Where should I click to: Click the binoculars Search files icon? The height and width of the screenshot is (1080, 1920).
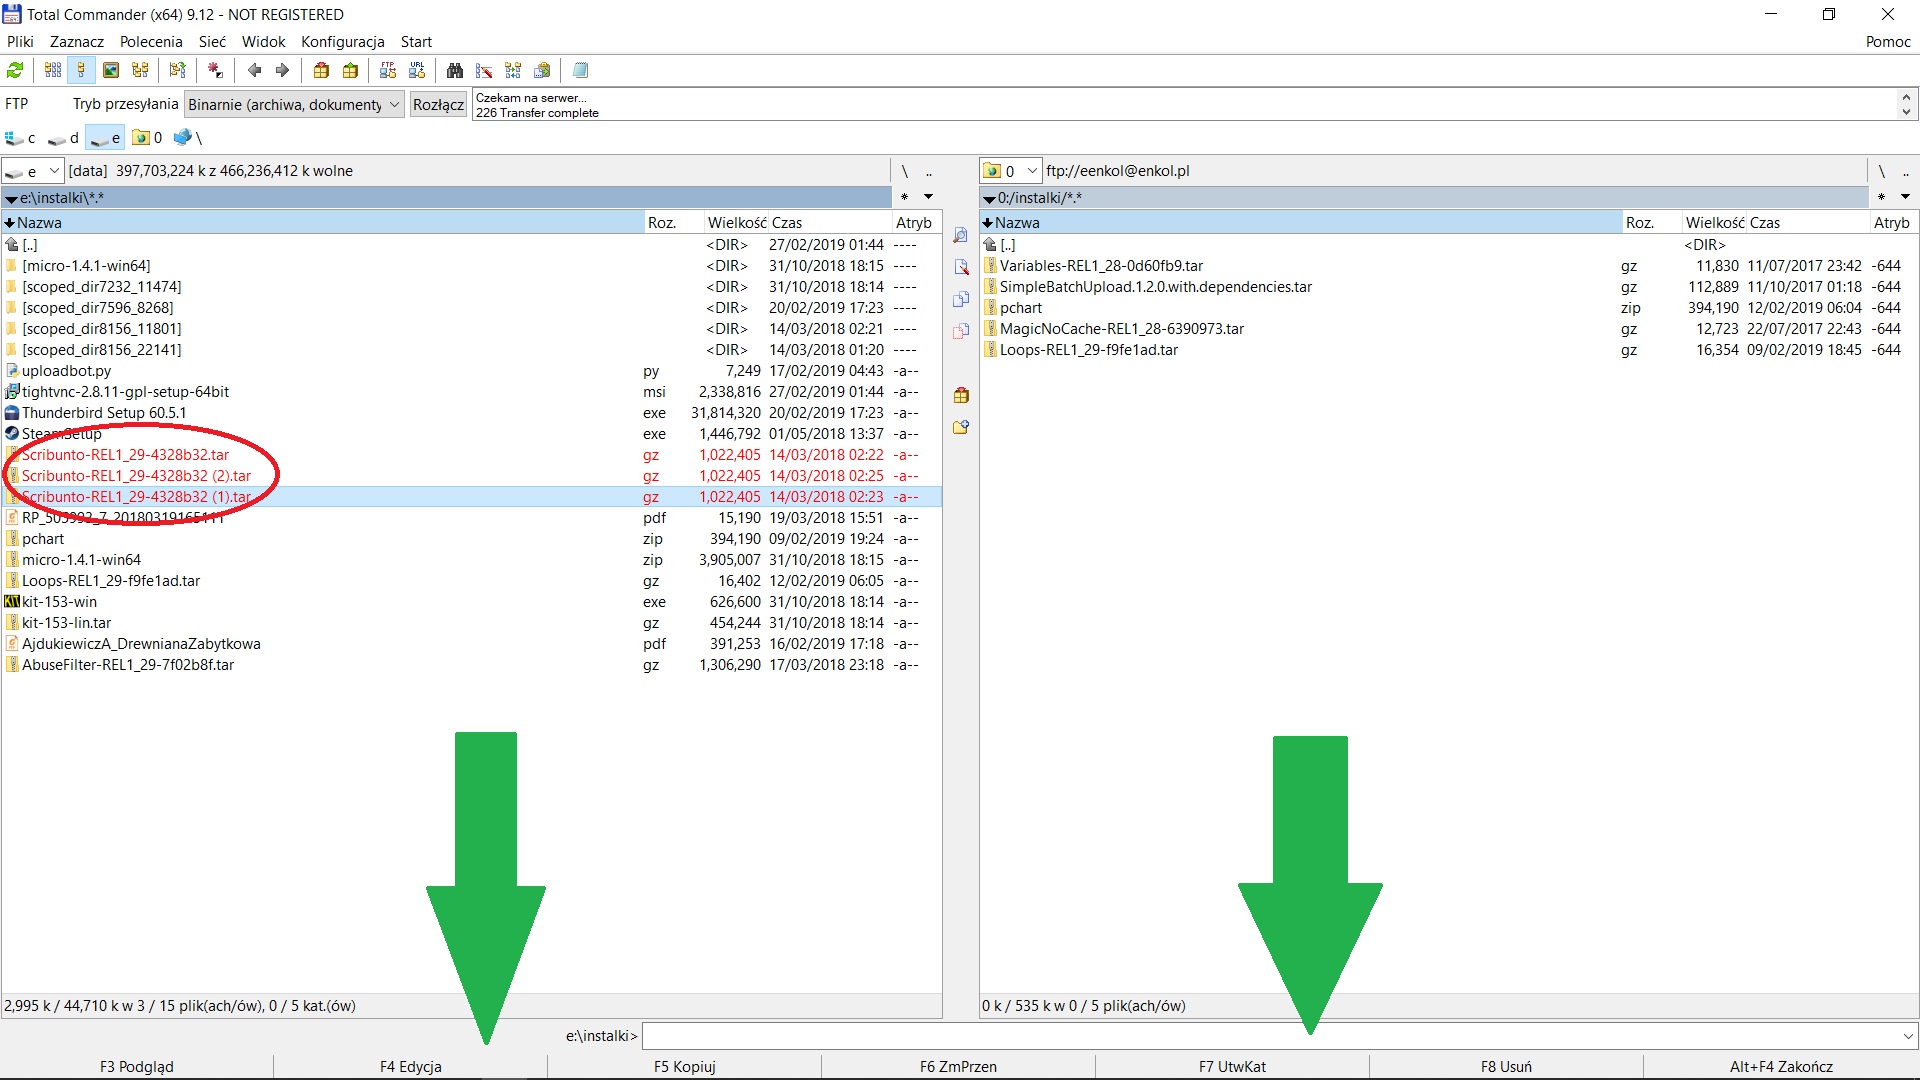coord(455,70)
